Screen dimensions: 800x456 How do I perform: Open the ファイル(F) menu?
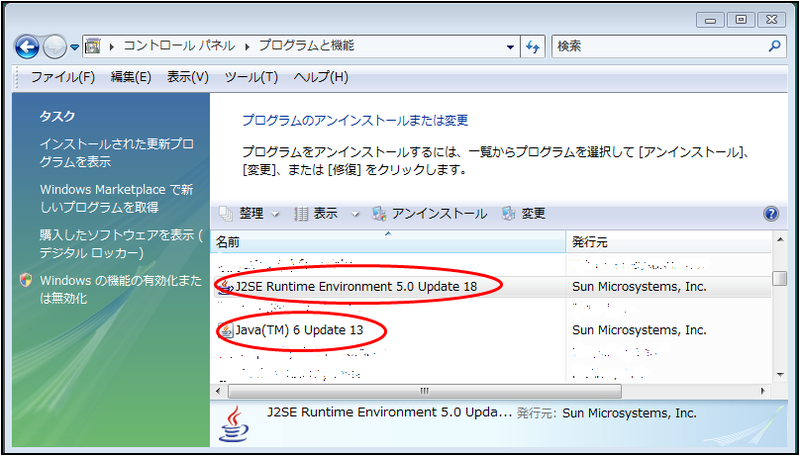click(x=63, y=78)
